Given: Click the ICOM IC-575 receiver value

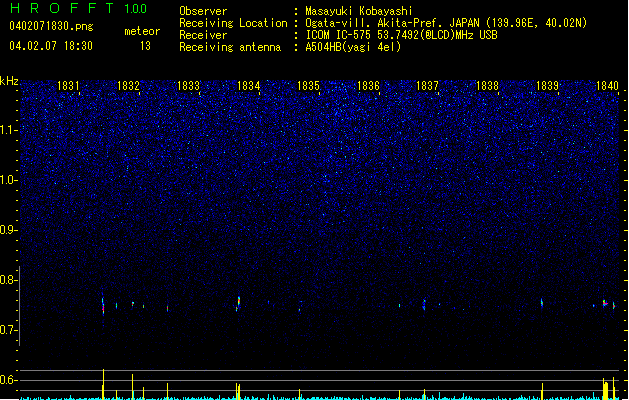Looking at the screenshot, I should pyautogui.click(x=401, y=35).
